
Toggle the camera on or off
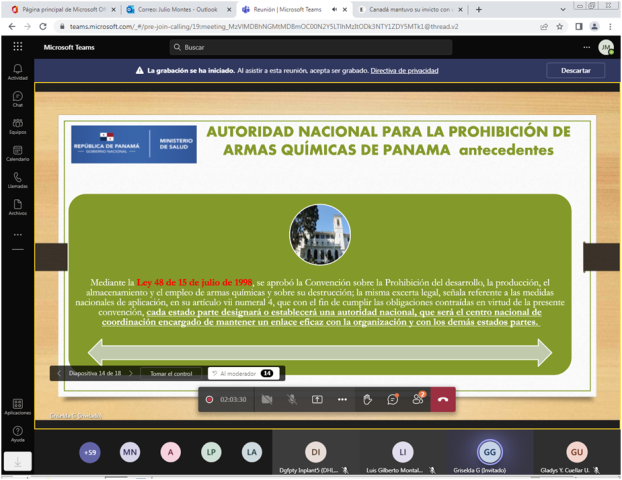[x=267, y=399]
